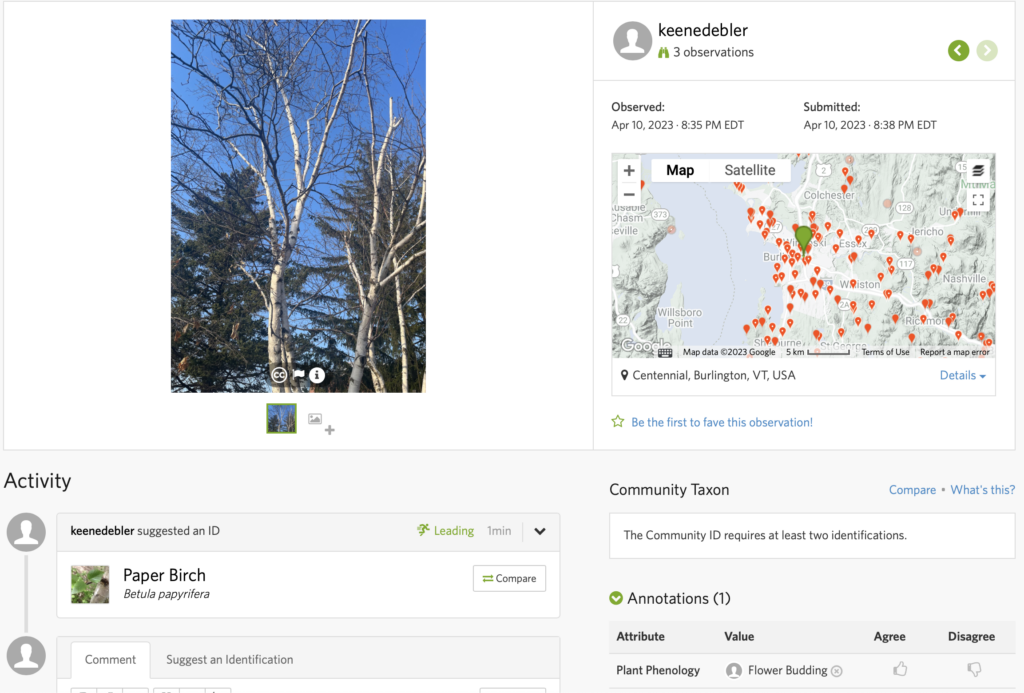
Task: Select the birch tree photo thumbnail
Action: [x=281, y=418]
